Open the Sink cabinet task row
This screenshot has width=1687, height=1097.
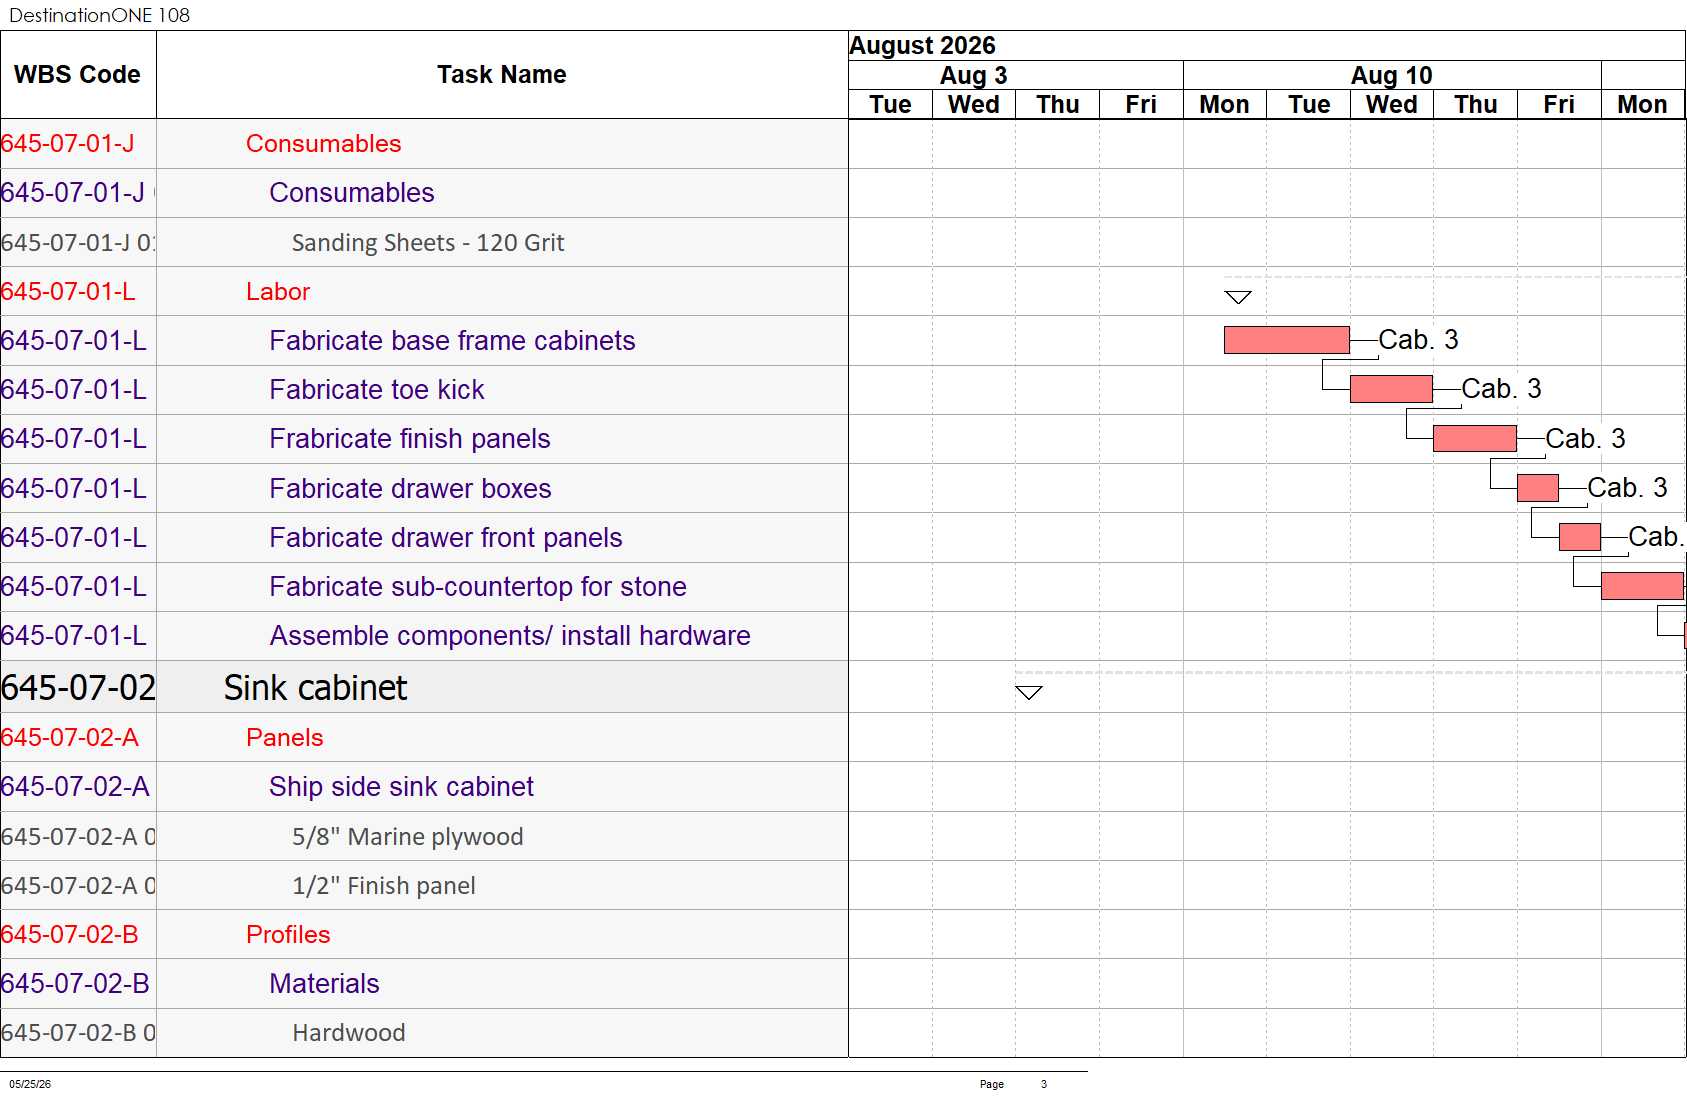click(424, 688)
